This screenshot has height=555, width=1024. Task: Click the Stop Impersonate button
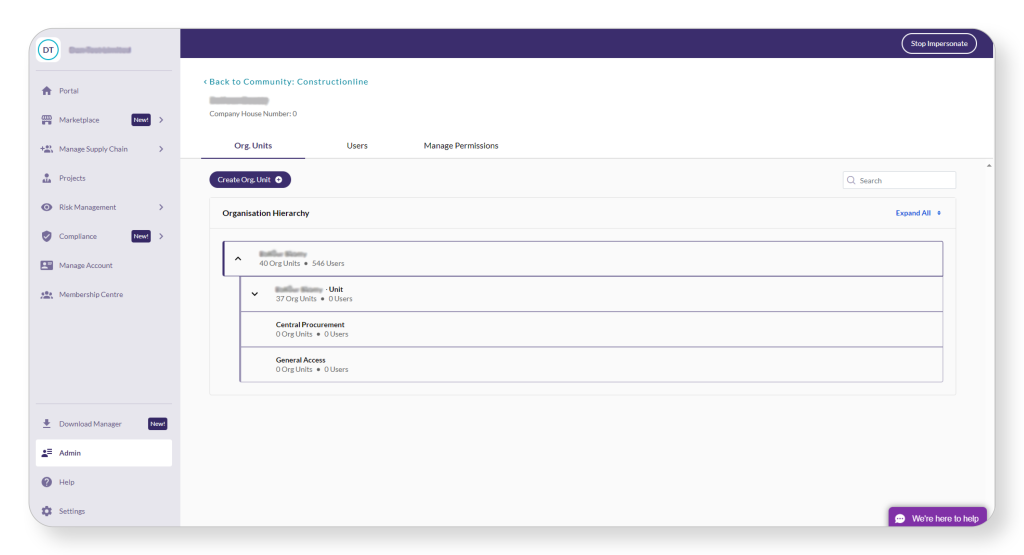point(939,44)
